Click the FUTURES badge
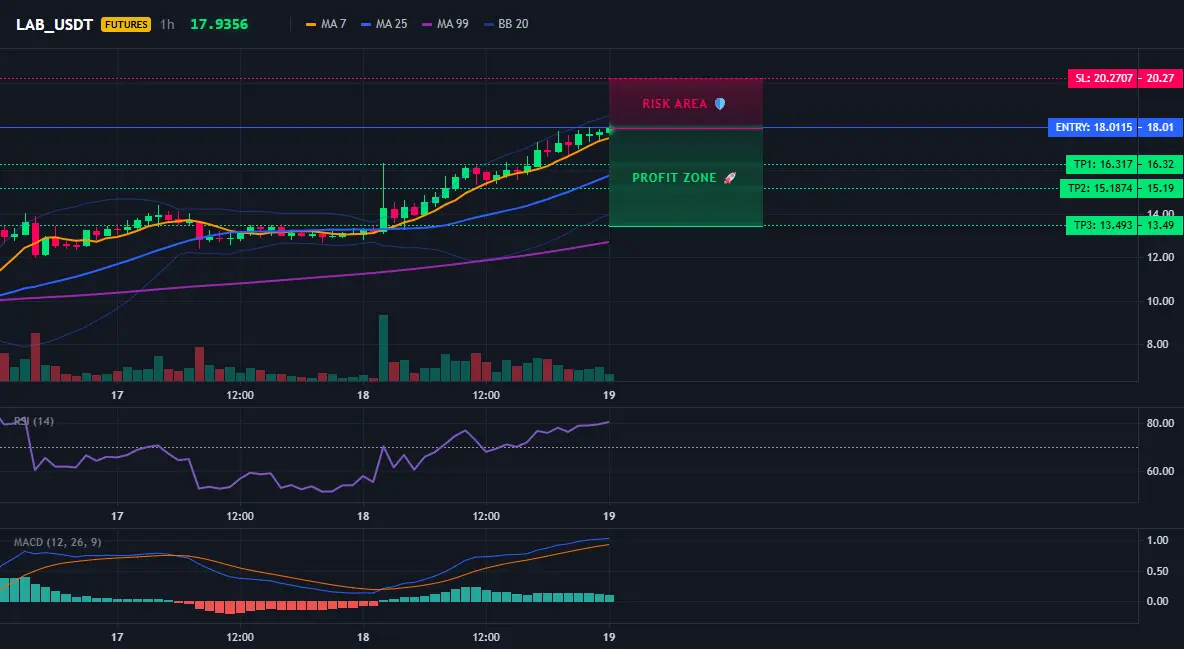The height and width of the screenshot is (649, 1184). point(126,24)
